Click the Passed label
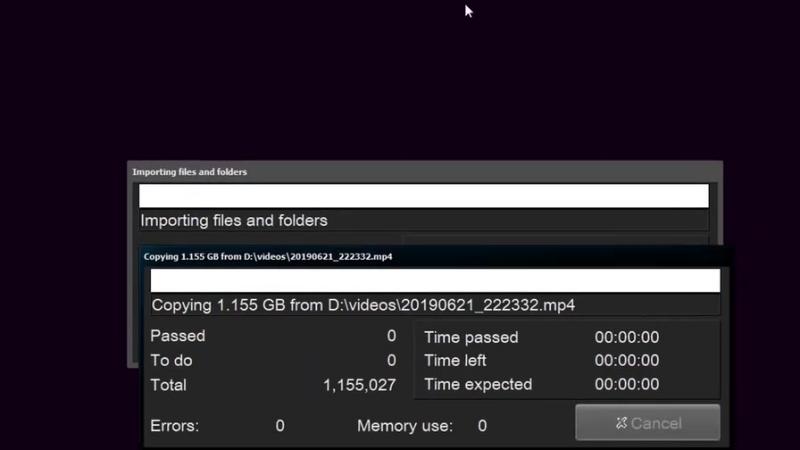This screenshot has height=450, width=800. 178,336
